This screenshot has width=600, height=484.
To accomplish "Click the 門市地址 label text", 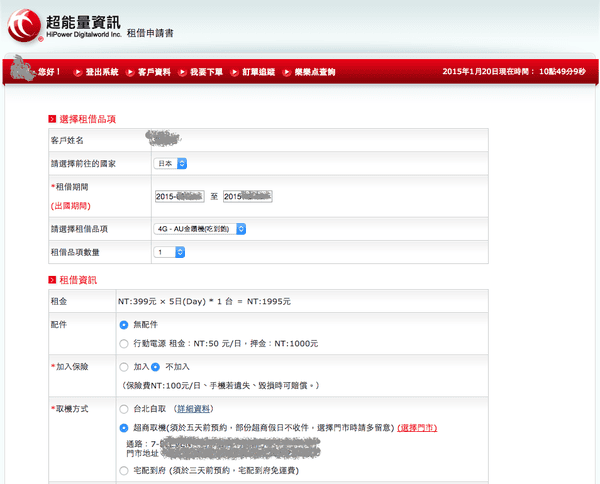I will click(x=142, y=453).
